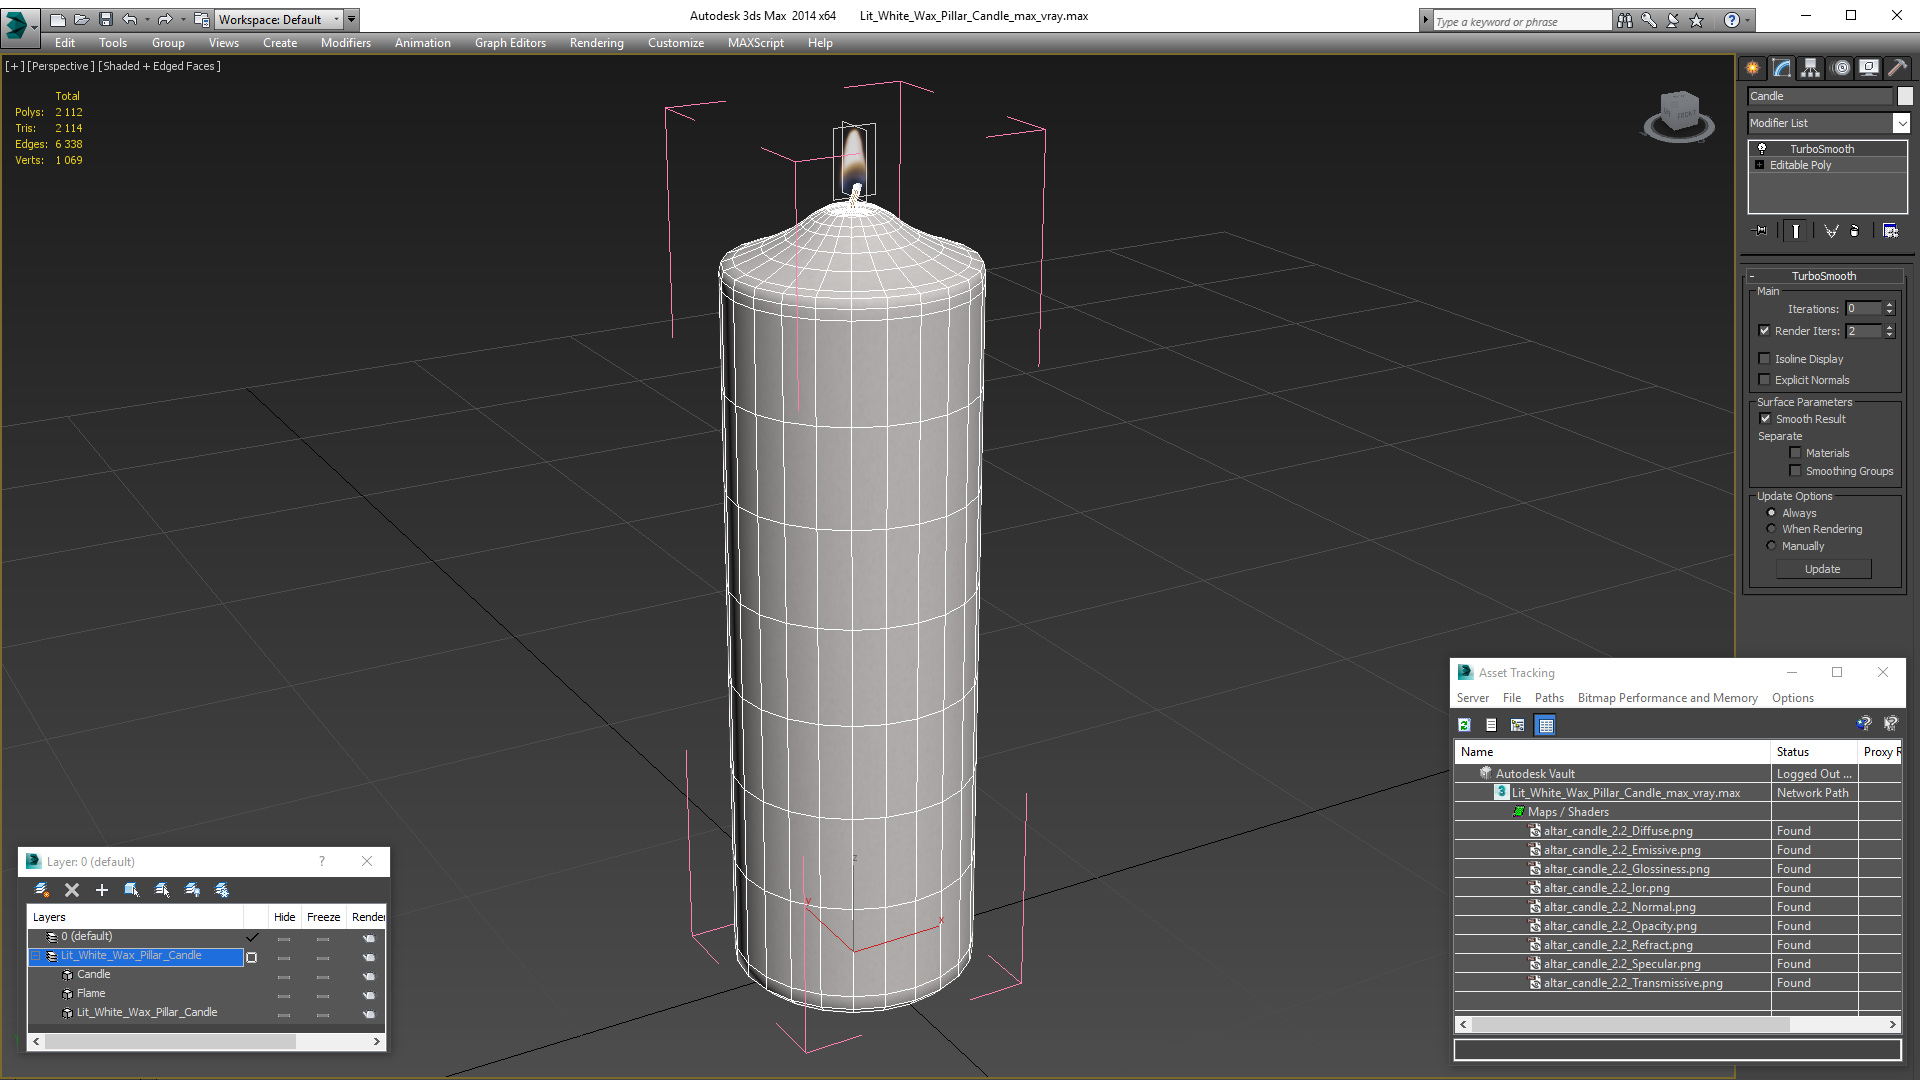Delete layer X icon in Layer dialog
The height and width of the screenshot is (1080, 1920).
[x=72, y=890]
